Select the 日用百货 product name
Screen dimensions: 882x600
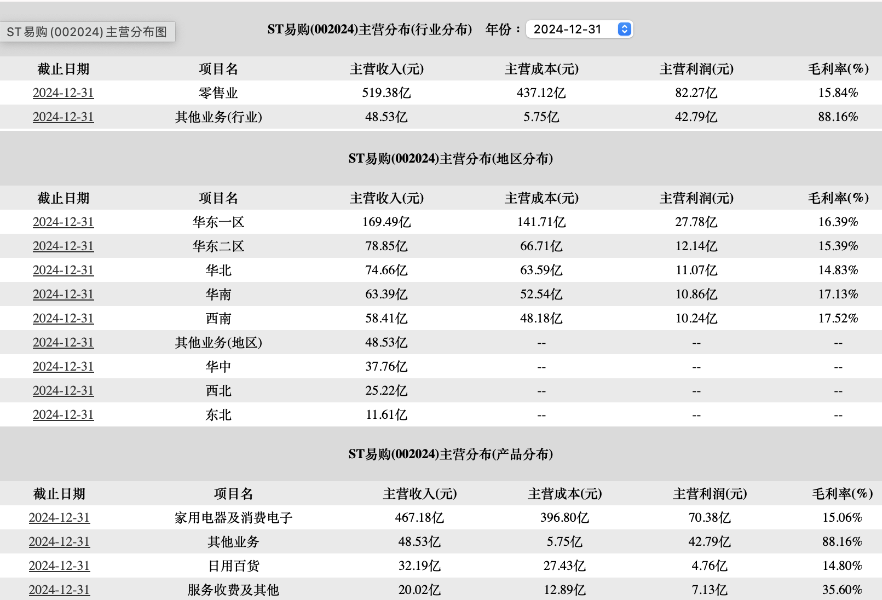point(233,566)
